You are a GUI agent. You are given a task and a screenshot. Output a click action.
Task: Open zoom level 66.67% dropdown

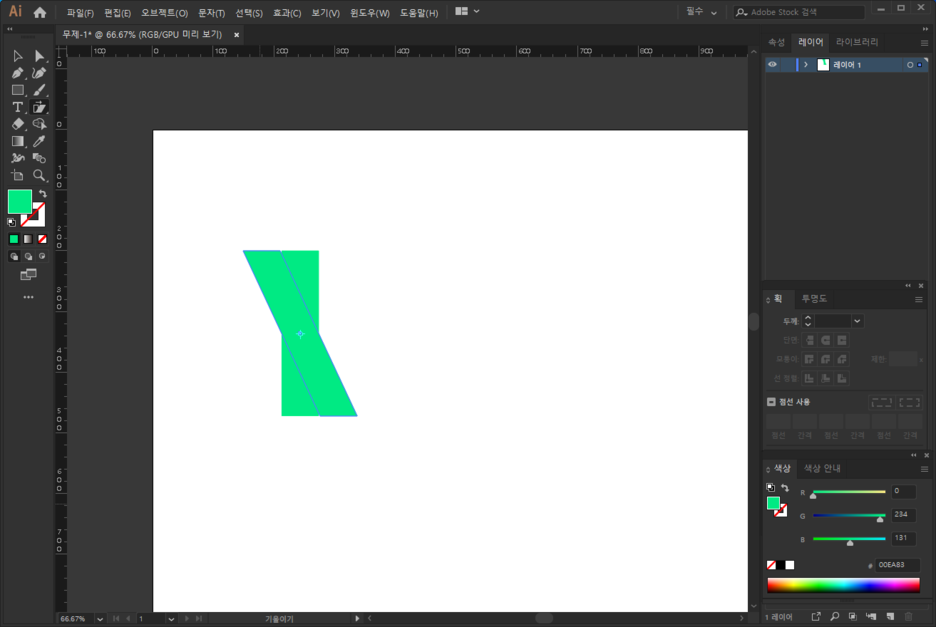(x=100, y=619)
